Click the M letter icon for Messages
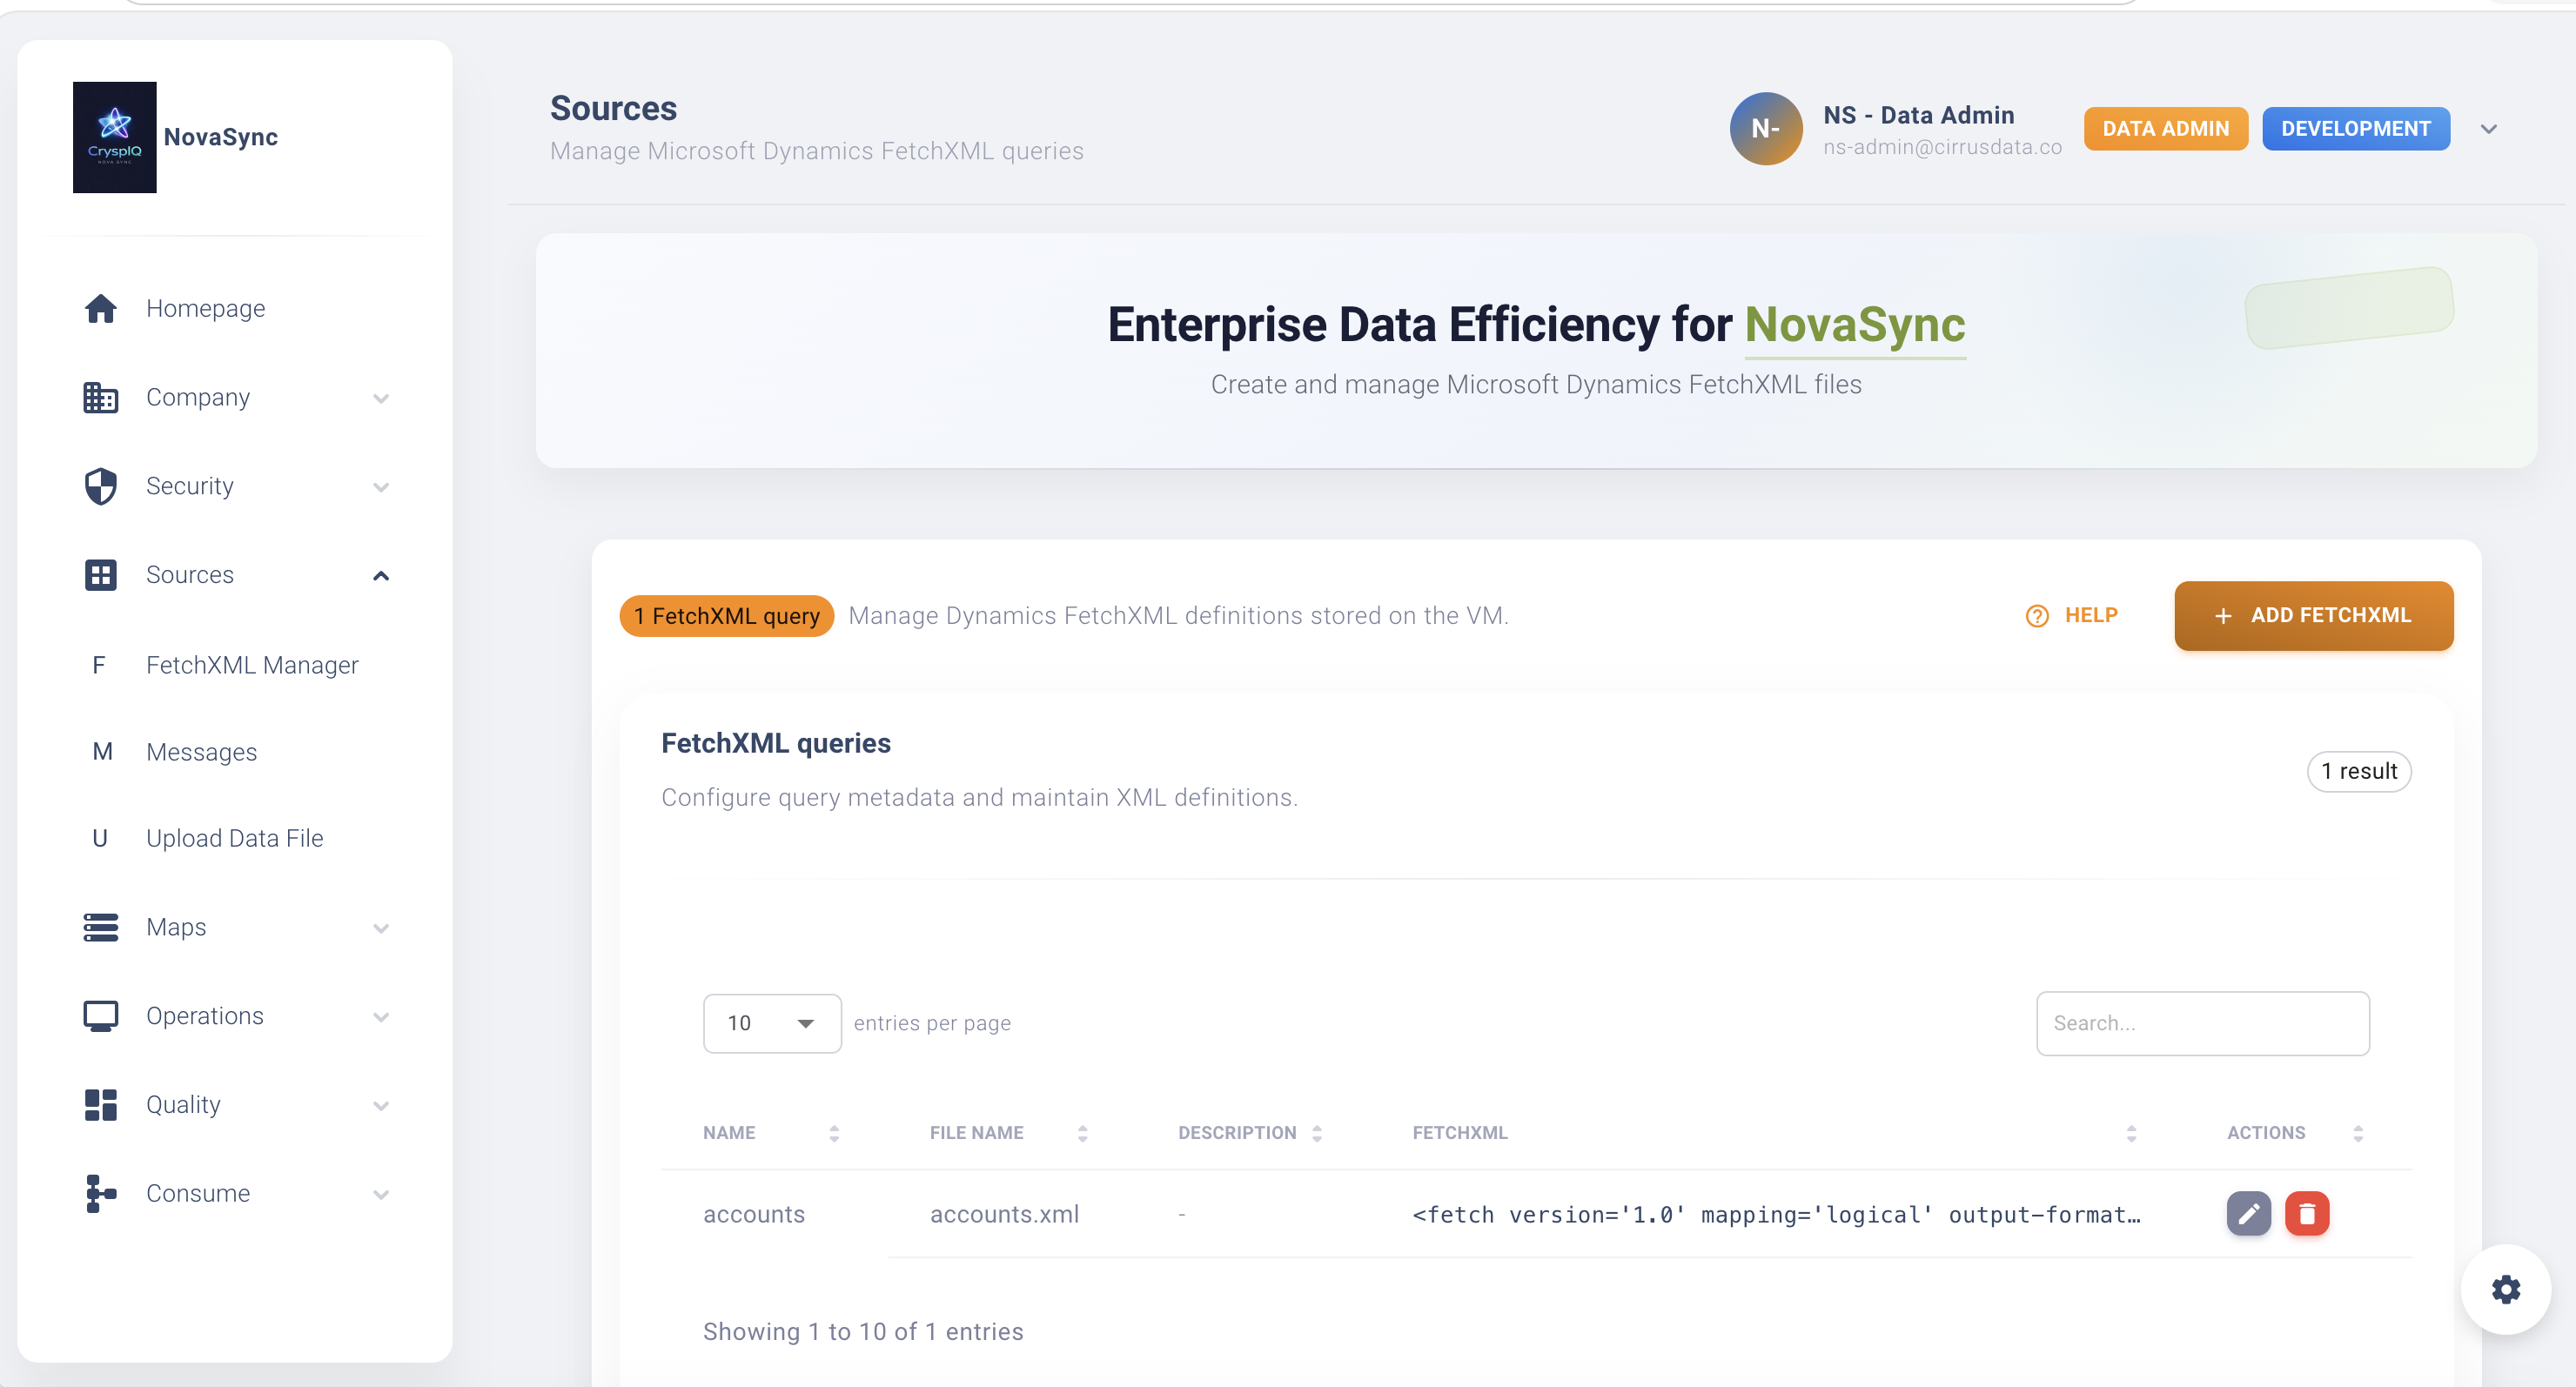 pyautogui.click(x=102, y=752)
